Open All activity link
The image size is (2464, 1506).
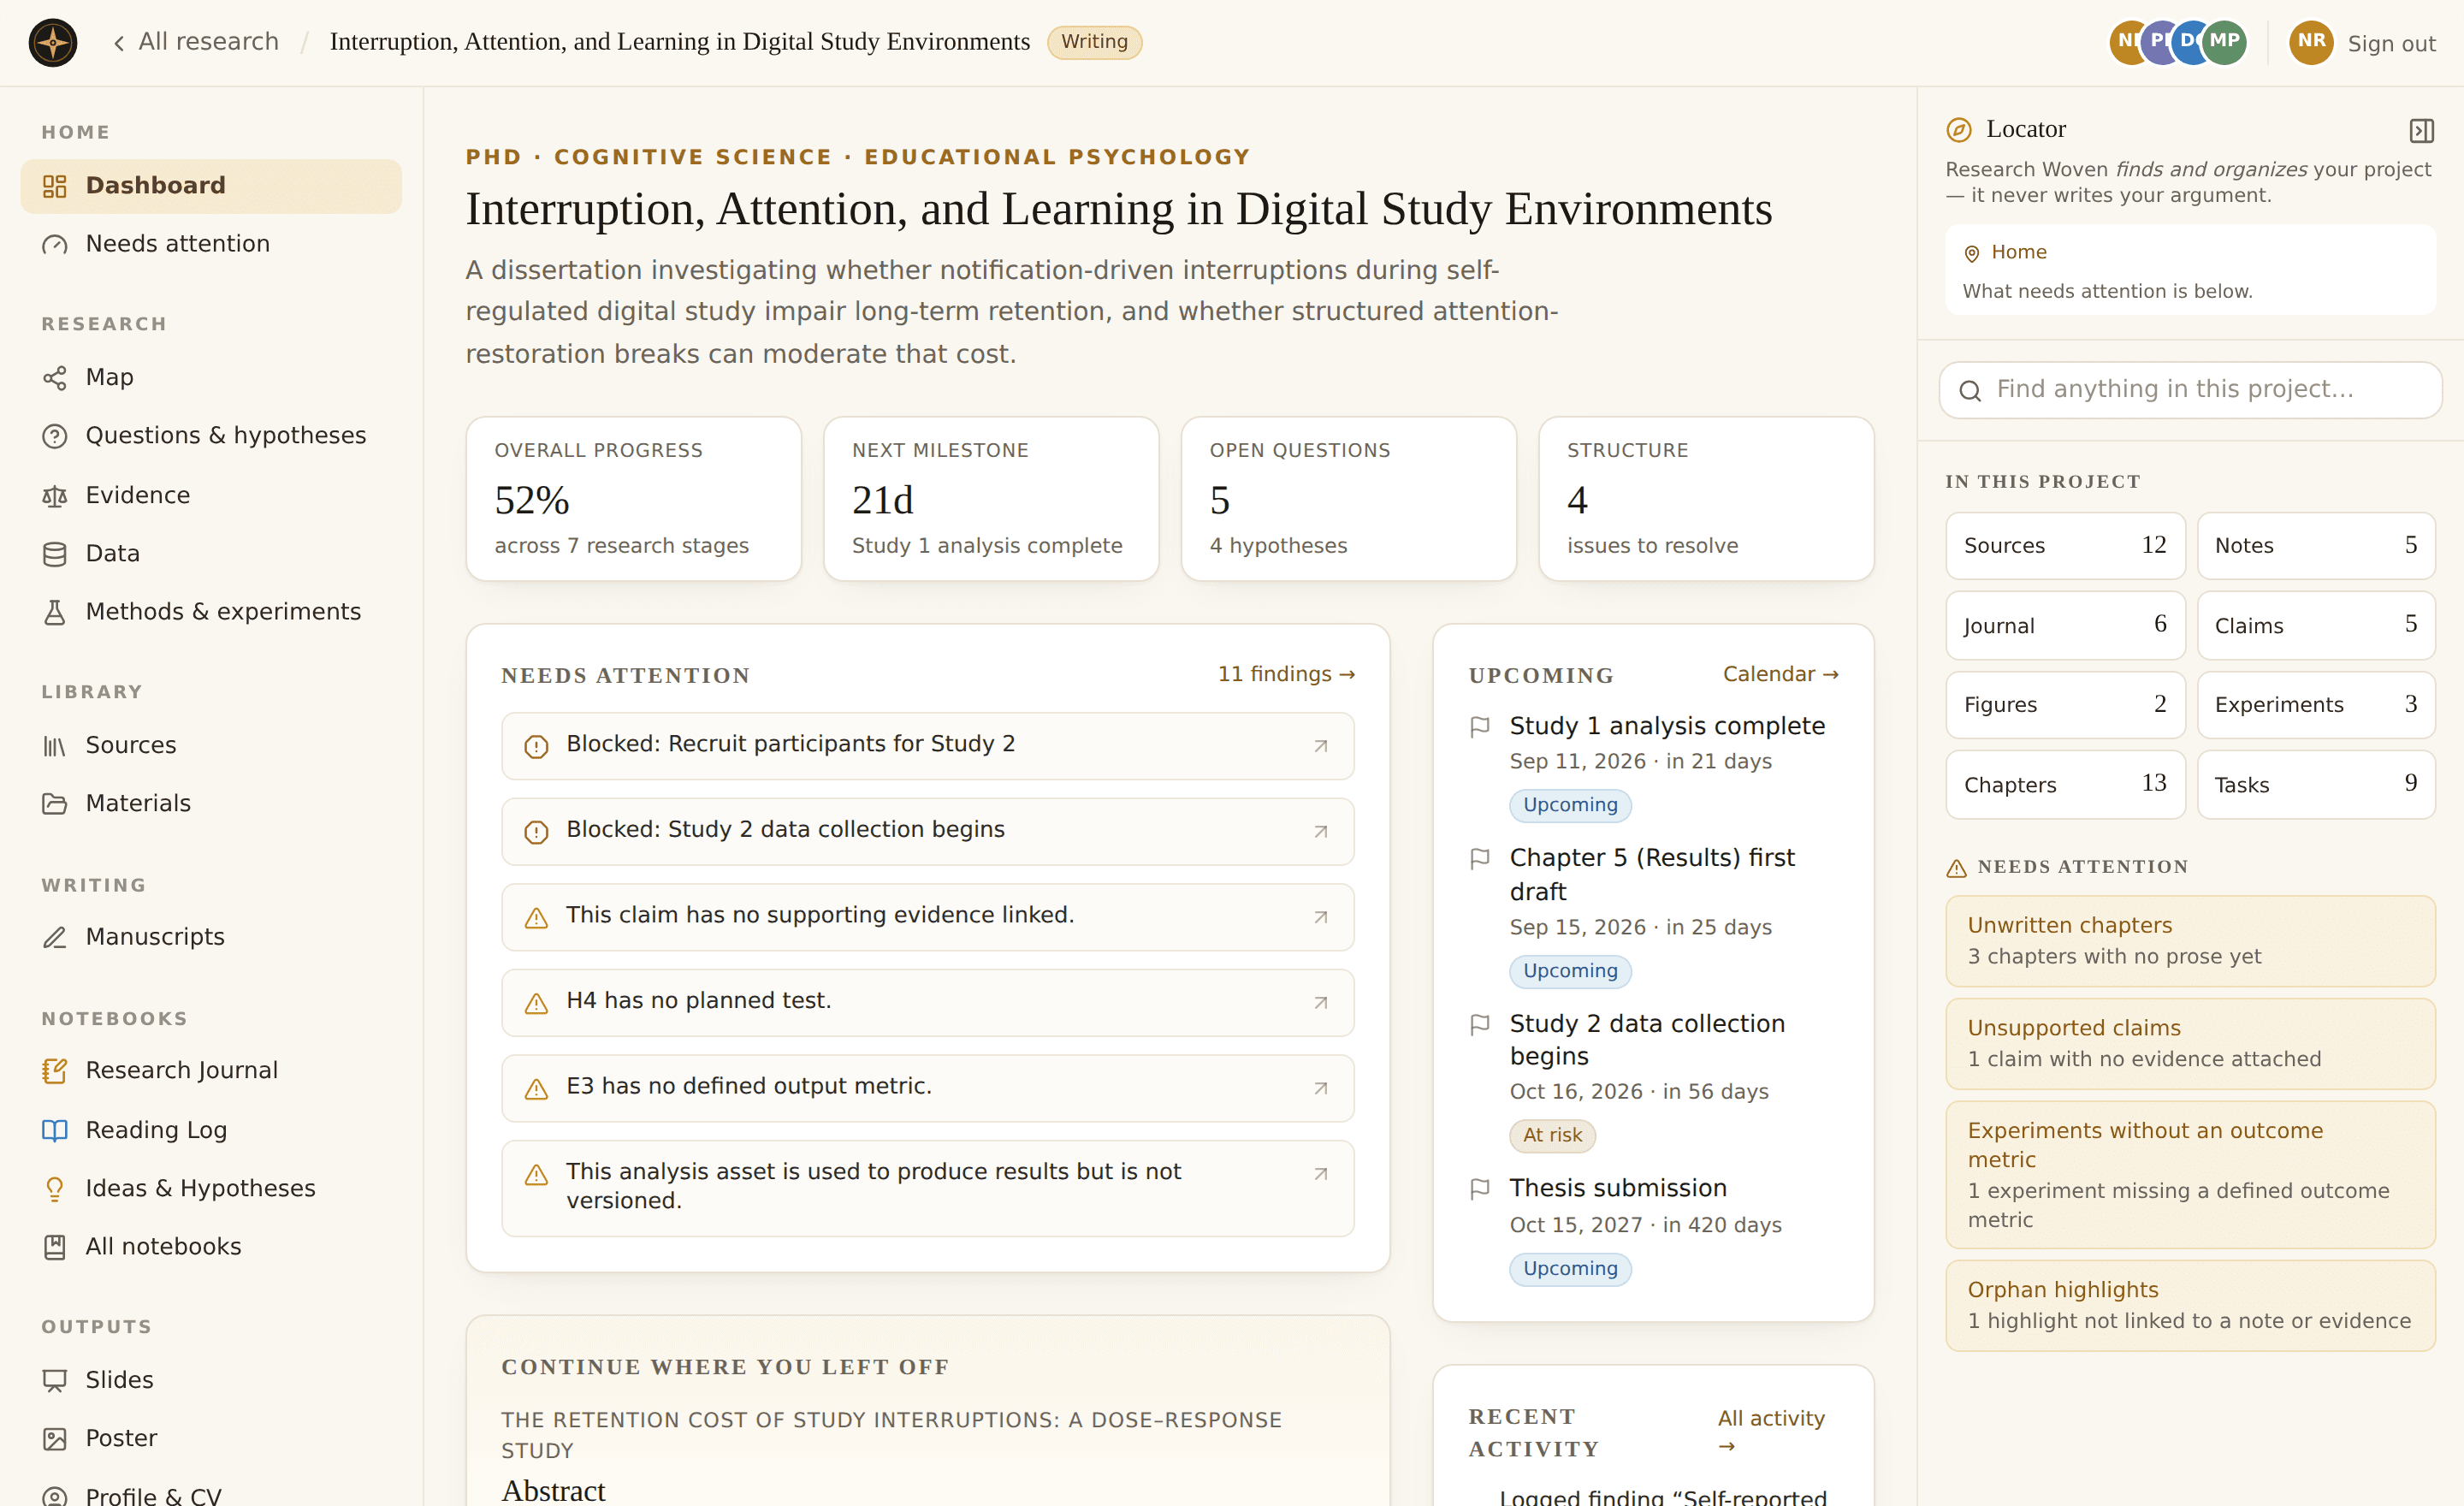coord(1771,1432)
